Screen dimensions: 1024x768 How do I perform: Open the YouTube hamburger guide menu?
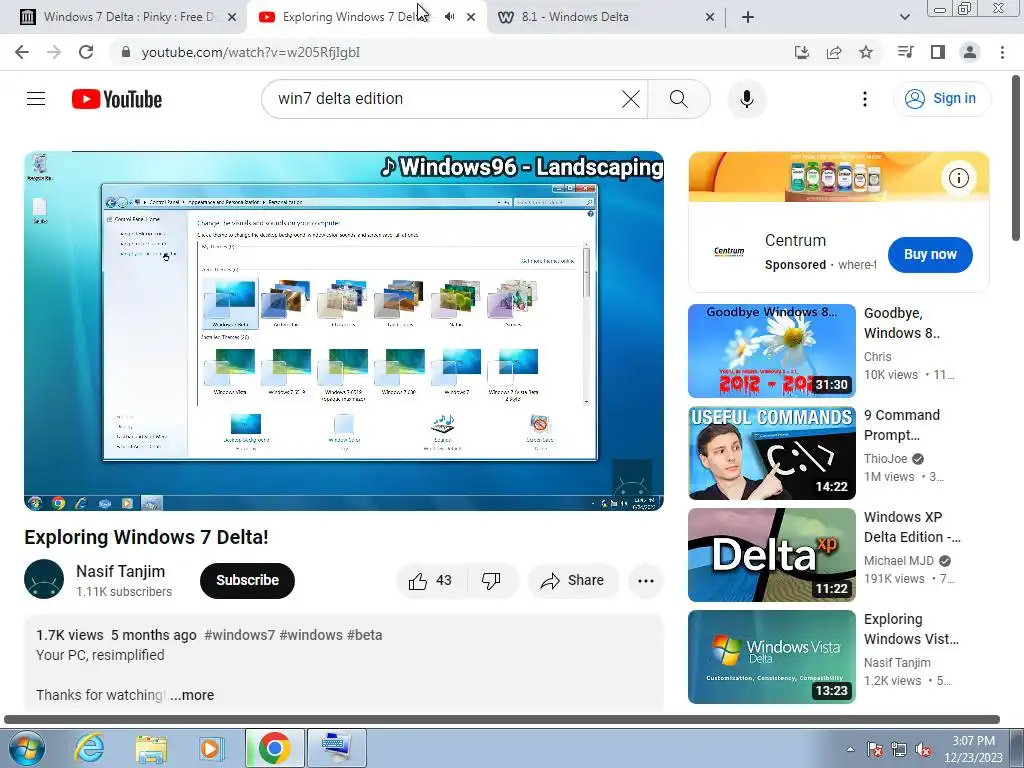[36, 99]
